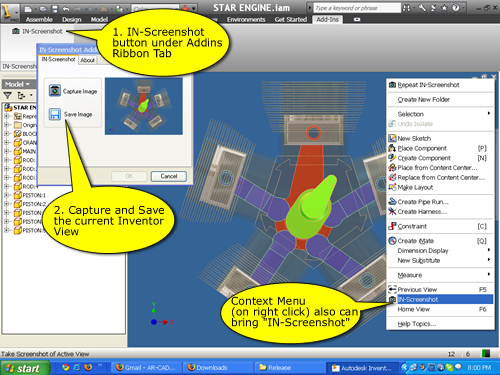
Task: Click the filter funnel icon in Model panel
Action: click(7, 96)
